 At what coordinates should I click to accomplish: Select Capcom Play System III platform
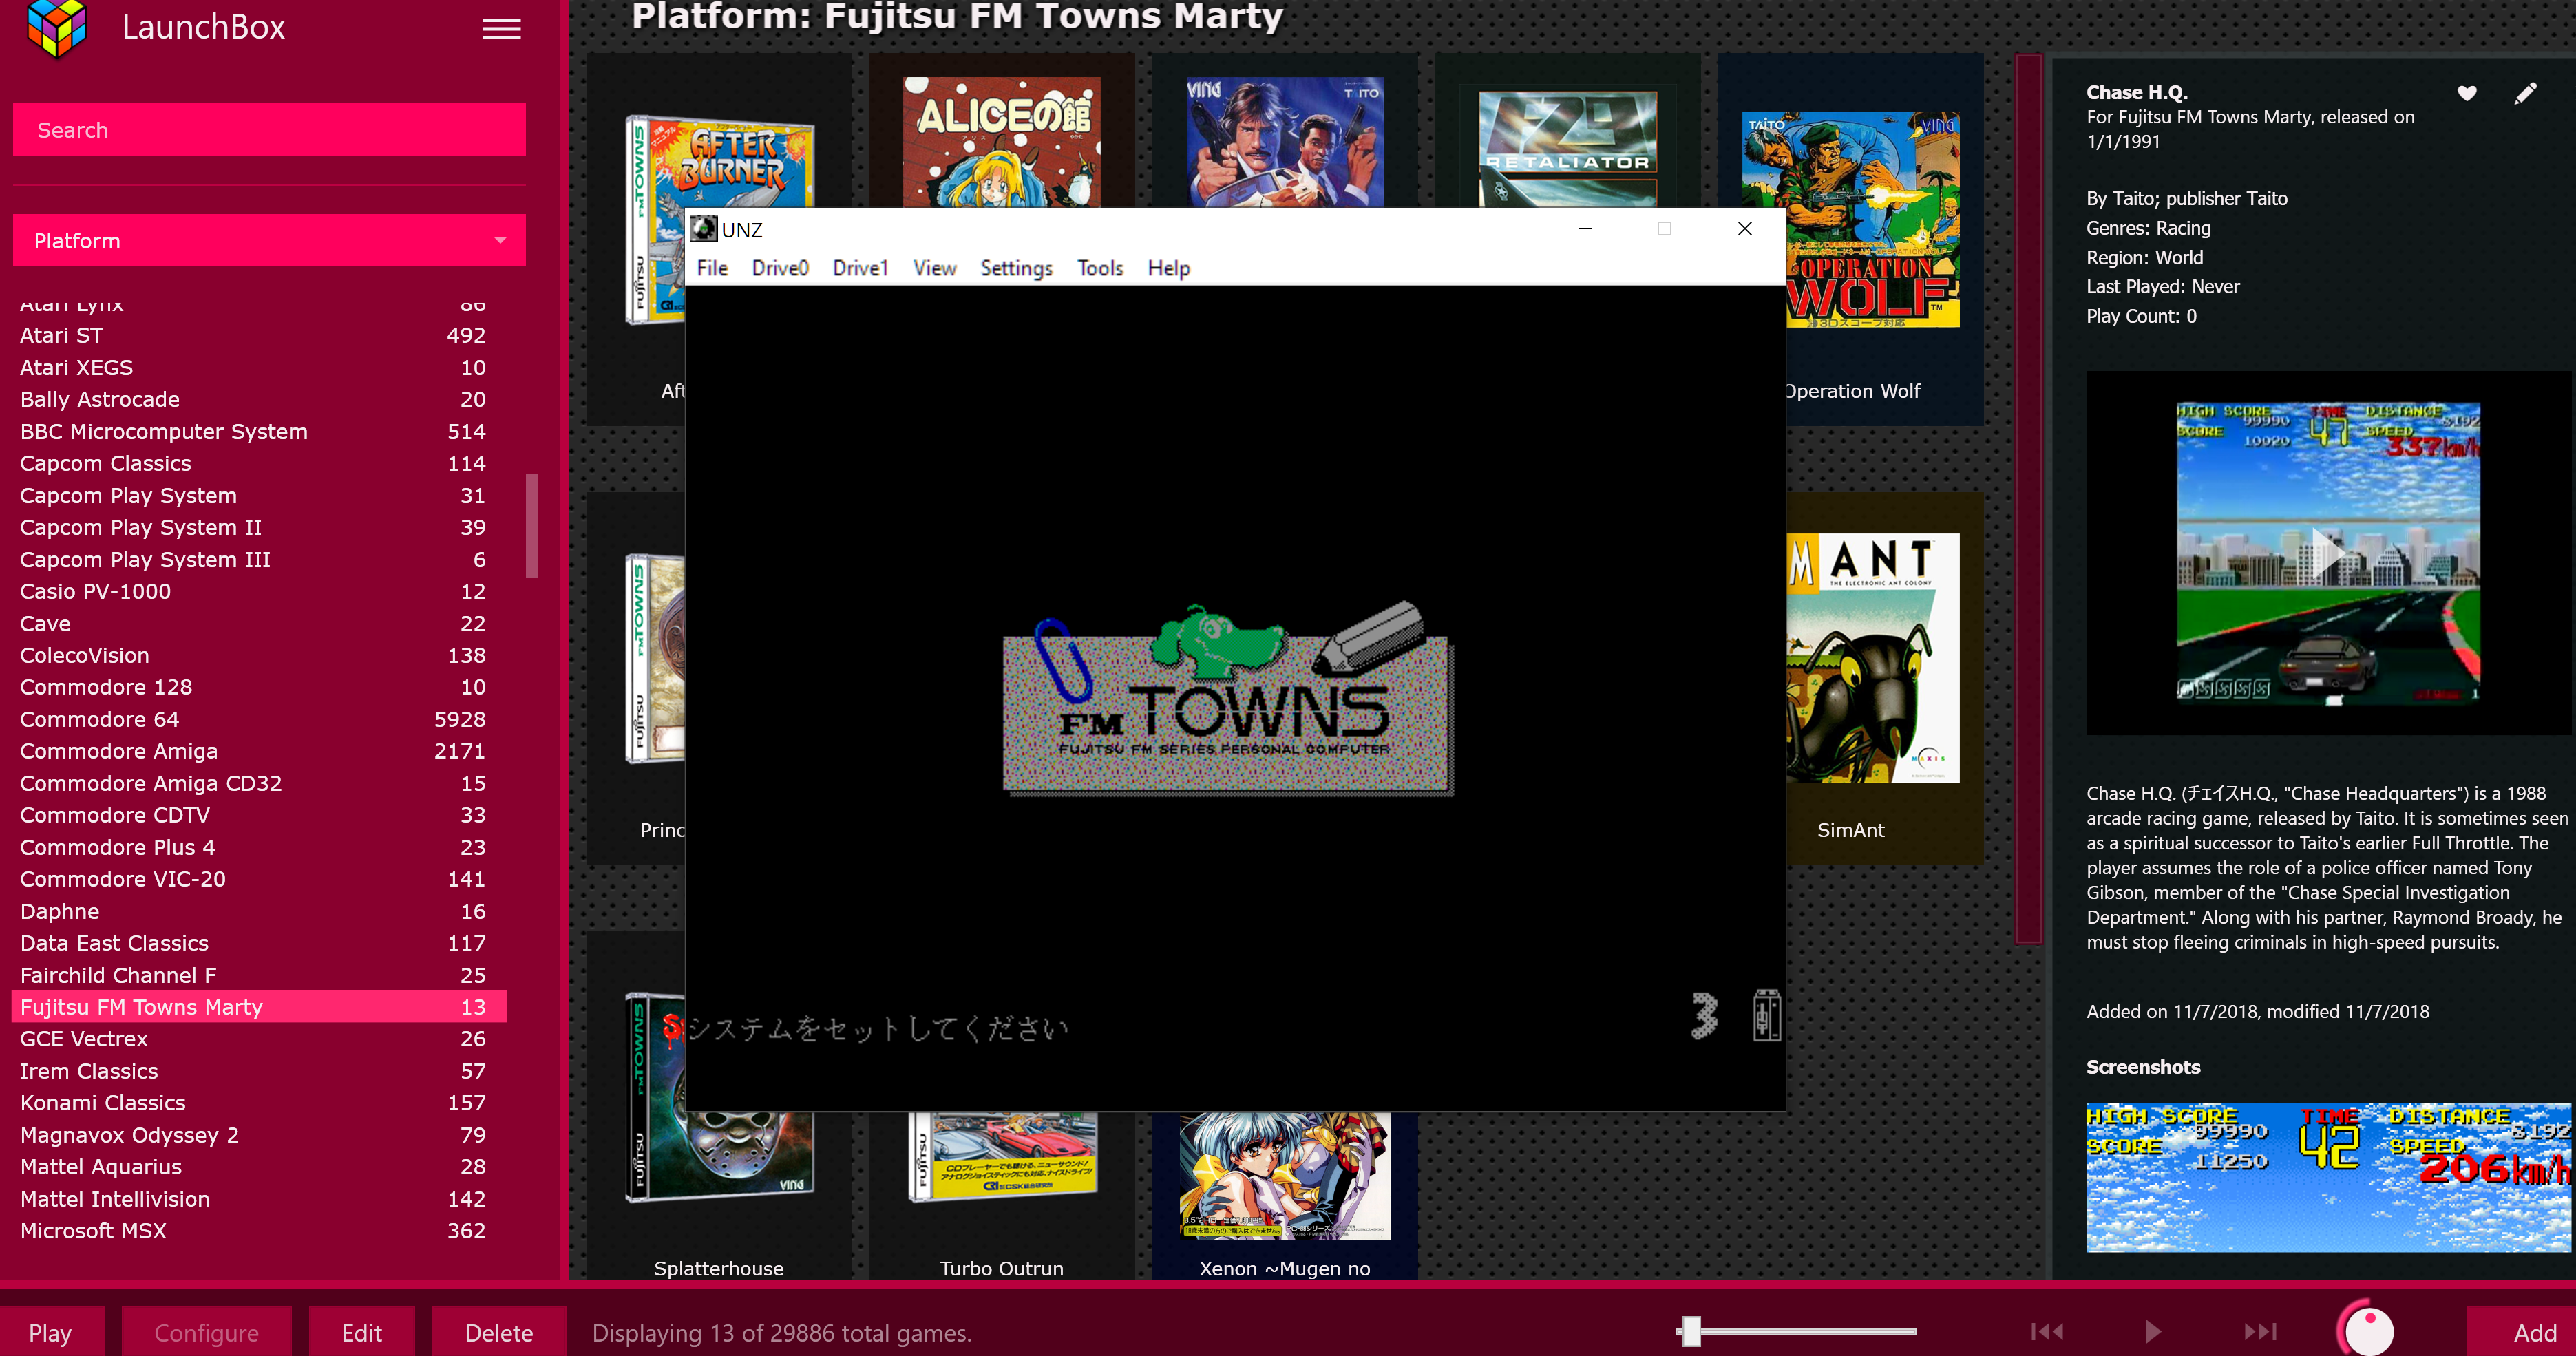coord(258,559)
